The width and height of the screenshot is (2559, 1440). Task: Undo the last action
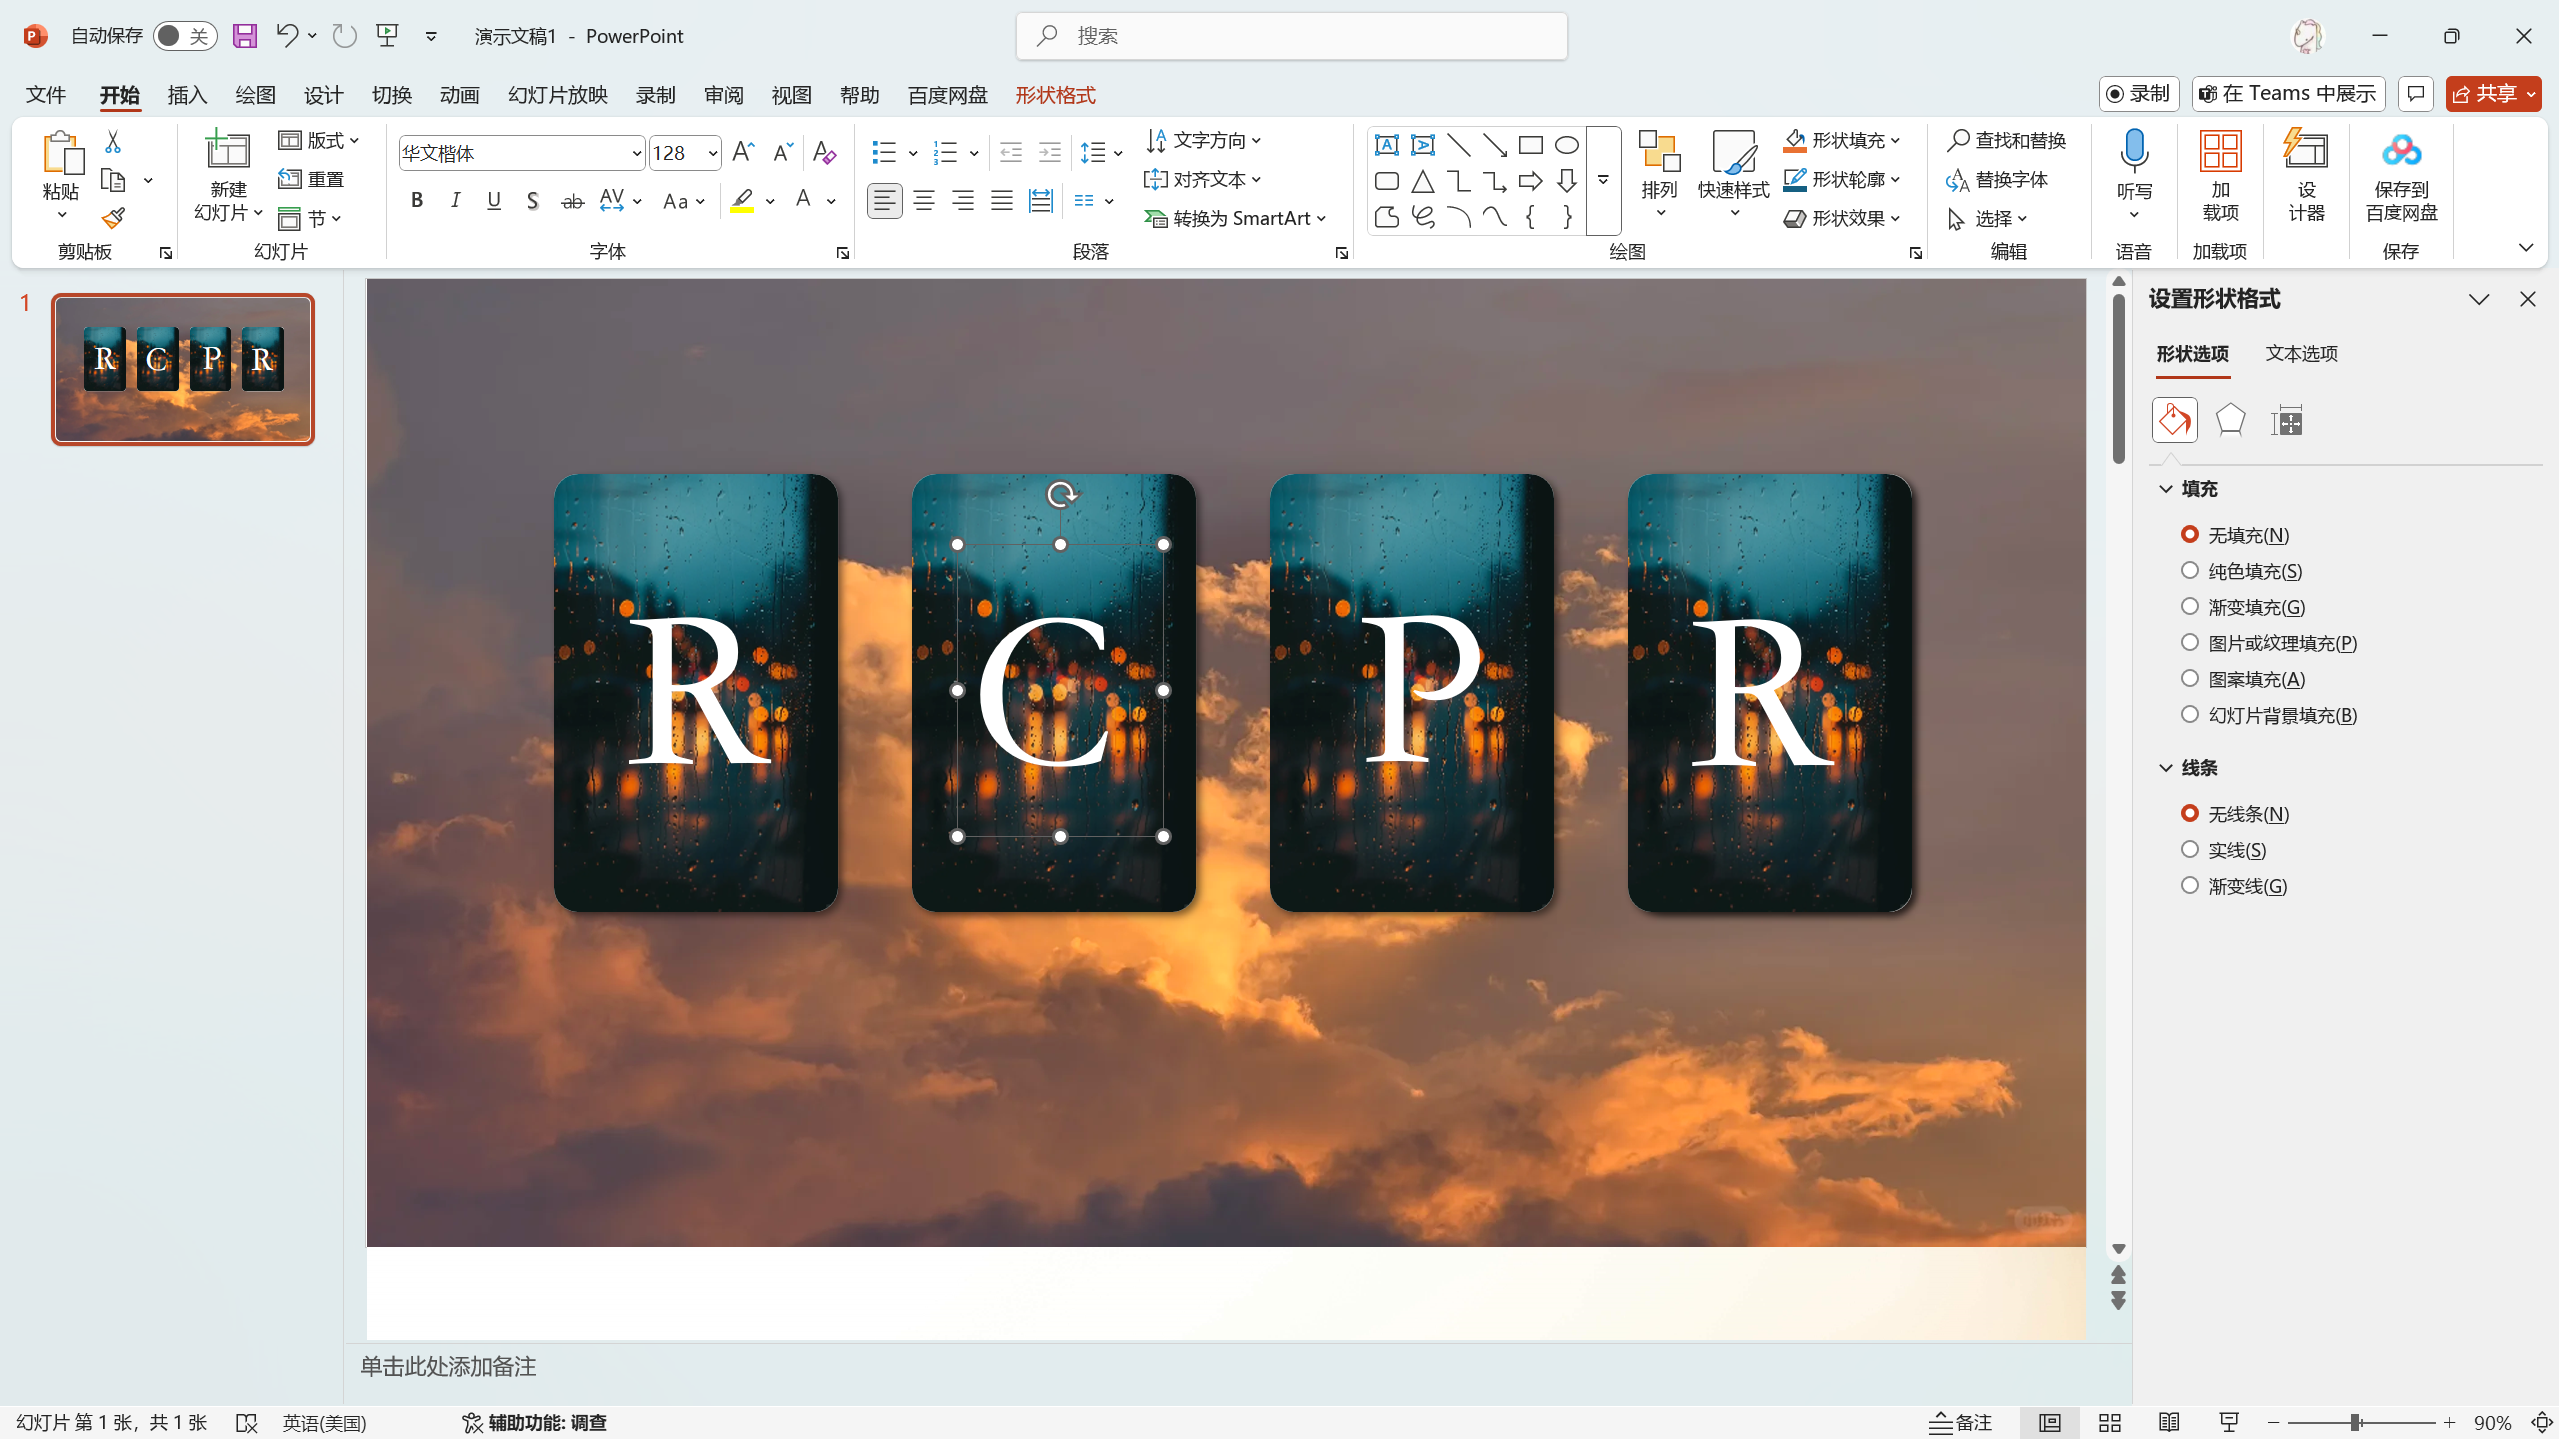[x=286, y=36]
